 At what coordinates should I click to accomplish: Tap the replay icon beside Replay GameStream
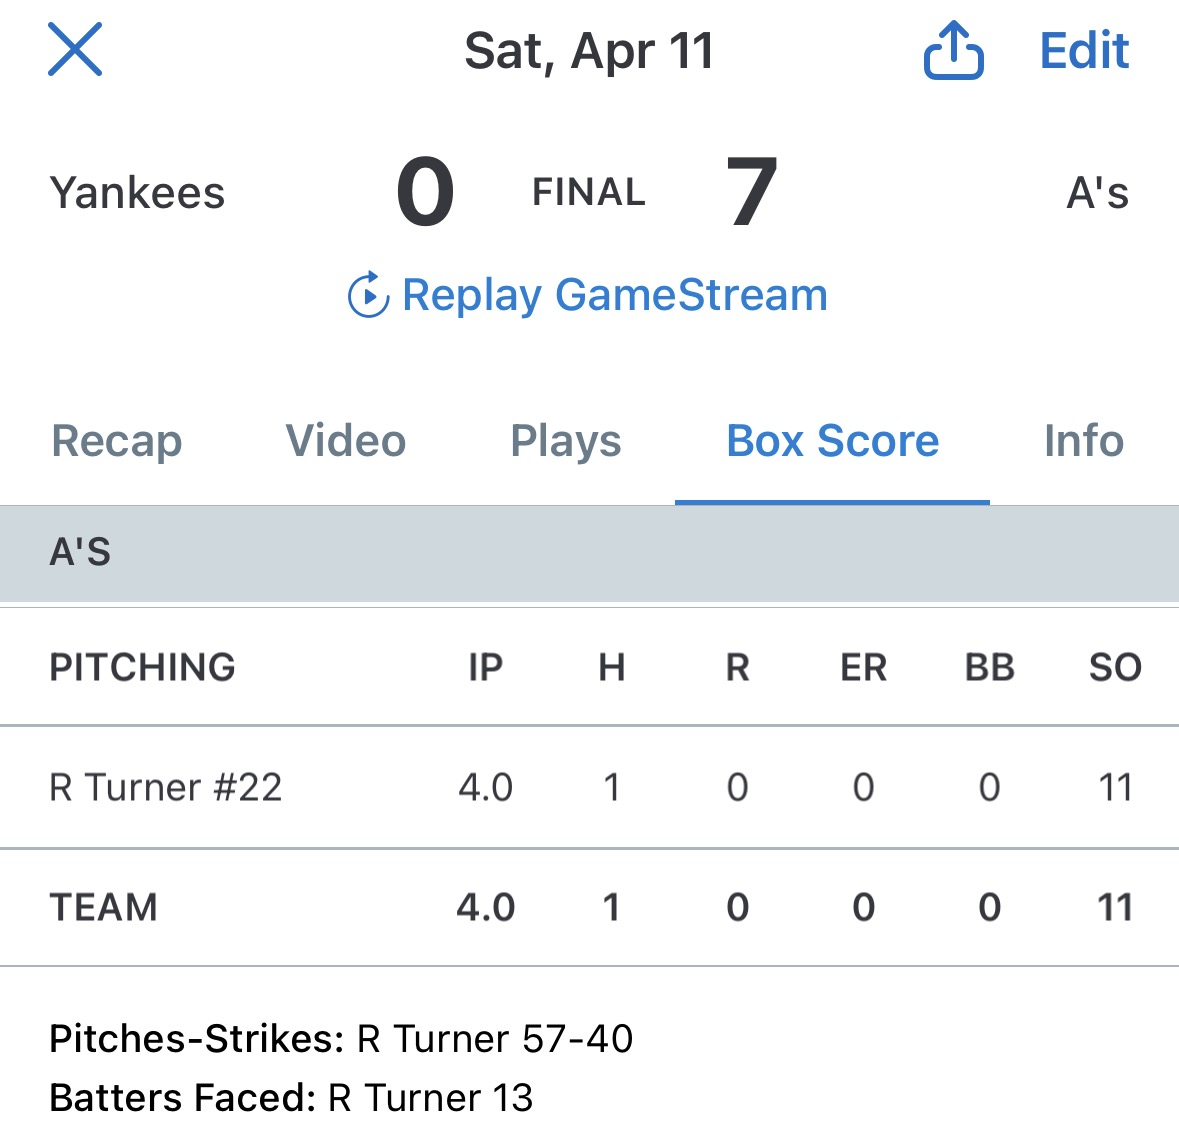(368, 295)
